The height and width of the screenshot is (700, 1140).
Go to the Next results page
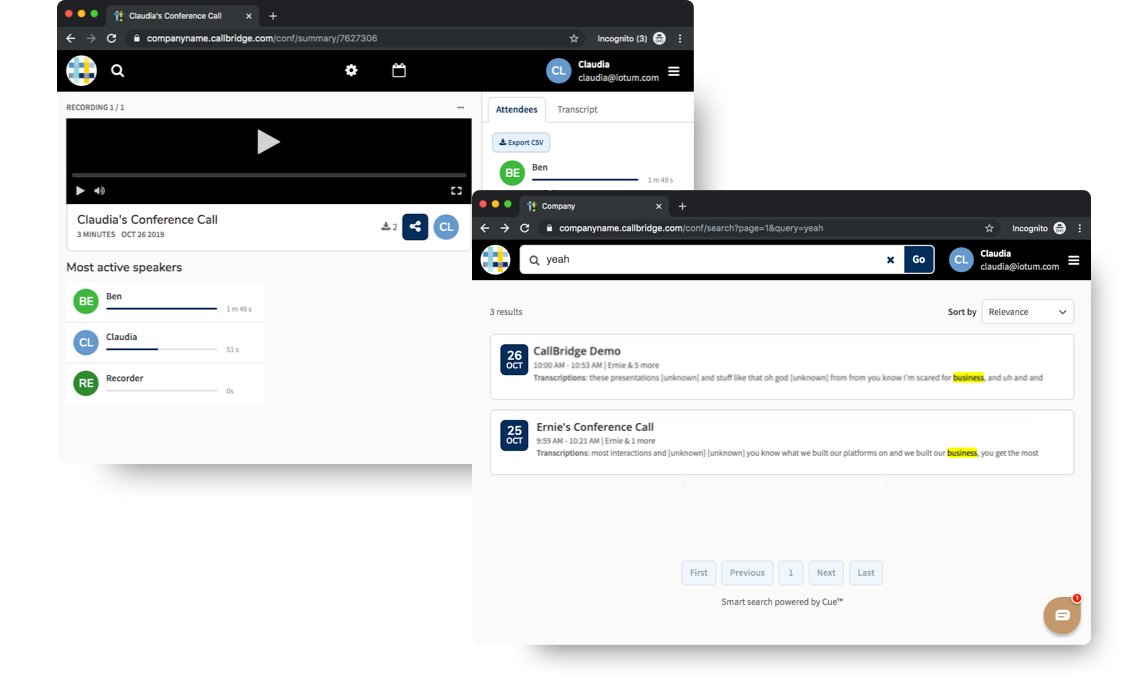click(826, 572)
